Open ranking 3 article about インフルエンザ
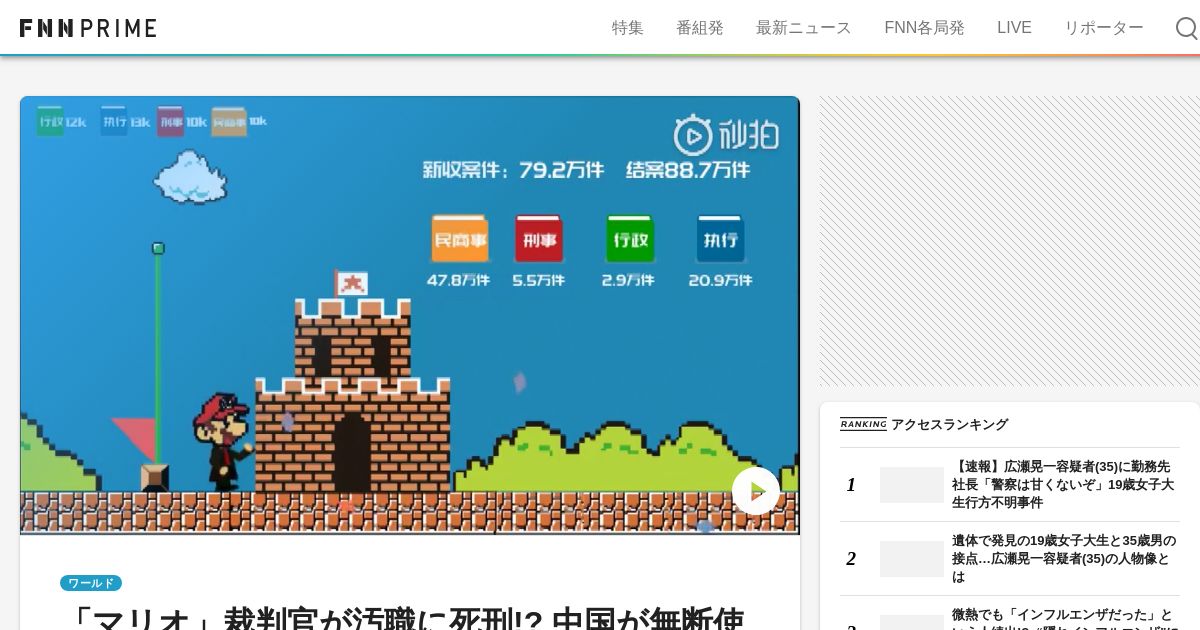This screenshot has width=1200, height=630. tap(1064, 618)
